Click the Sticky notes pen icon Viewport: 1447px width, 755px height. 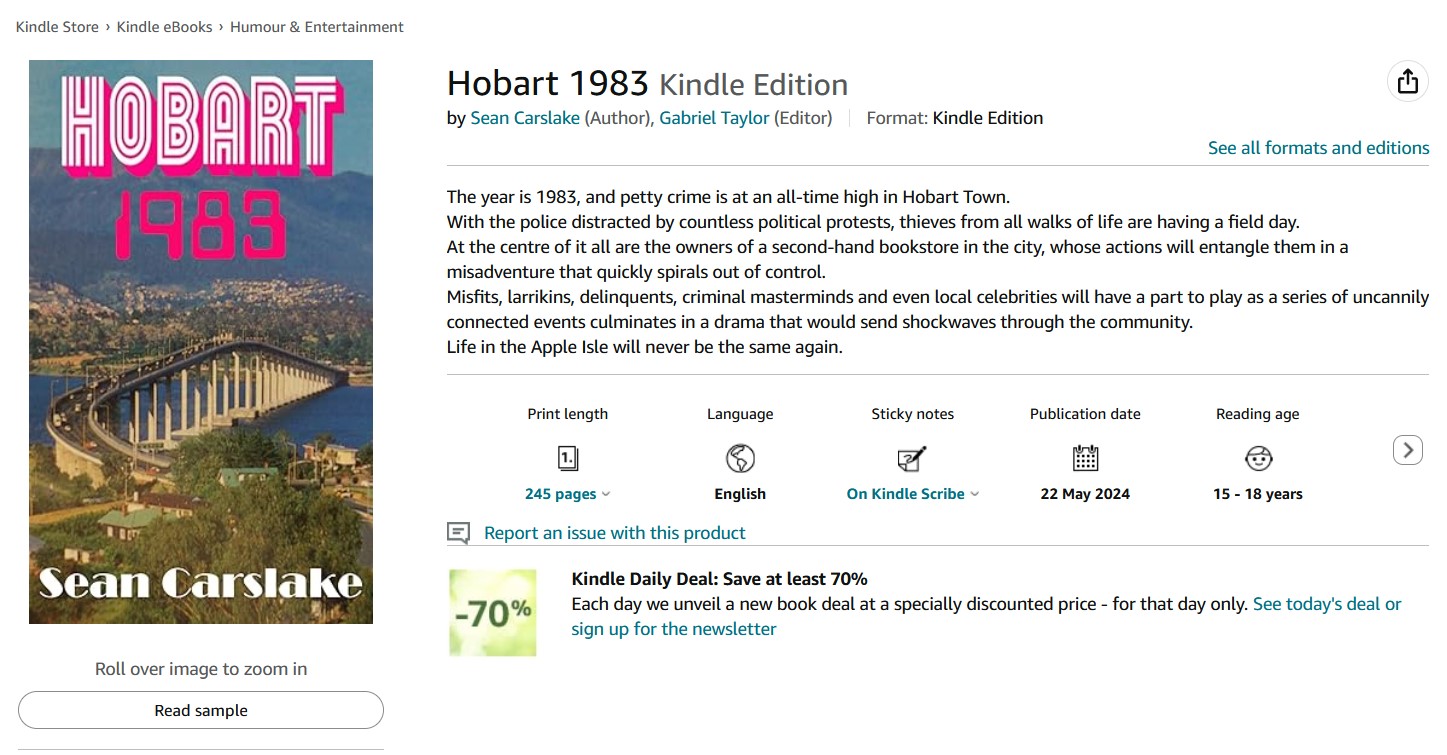pyautogui.click(x=911, y=458)
